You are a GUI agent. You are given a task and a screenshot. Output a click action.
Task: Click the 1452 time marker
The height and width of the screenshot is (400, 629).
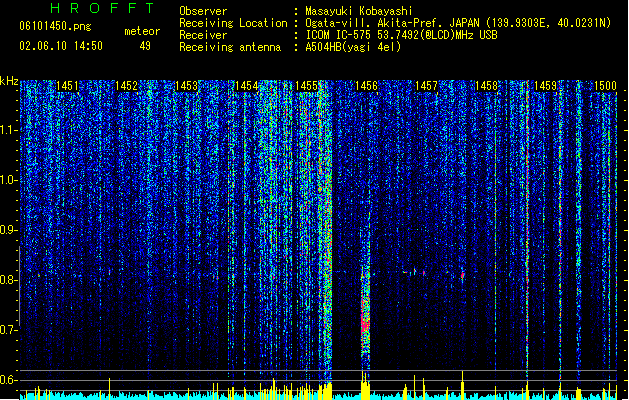click(127, 86)
